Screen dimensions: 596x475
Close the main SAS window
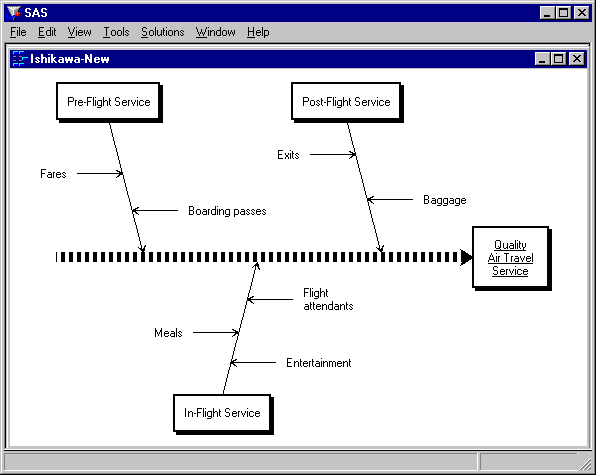(582, 13)
